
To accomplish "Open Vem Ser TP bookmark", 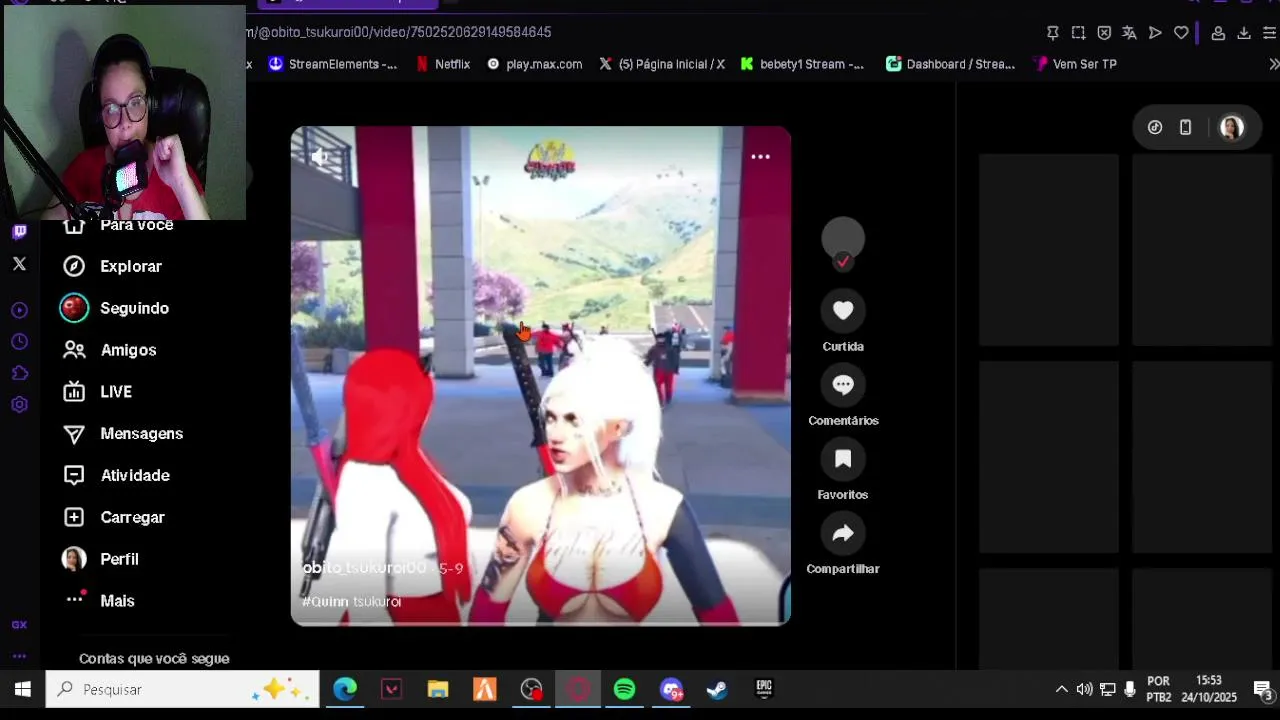I will click(1075, 64).
